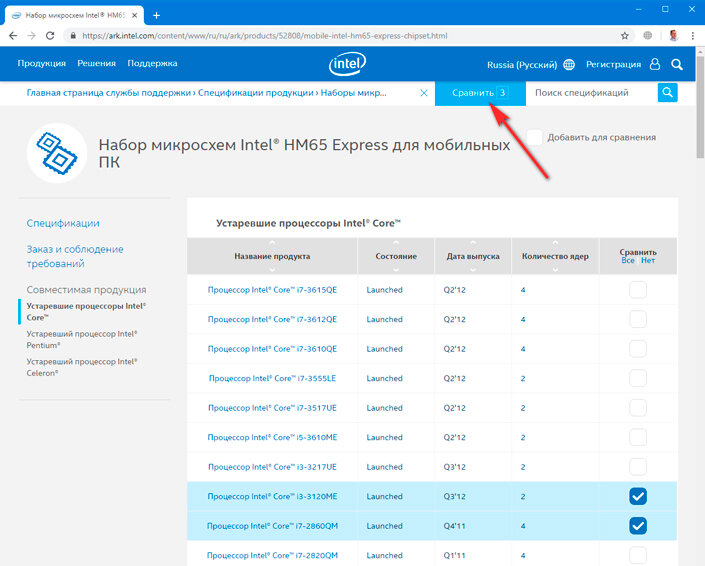Open Процессор Intel Core i7-3517UE link

(x=272, y=408)
